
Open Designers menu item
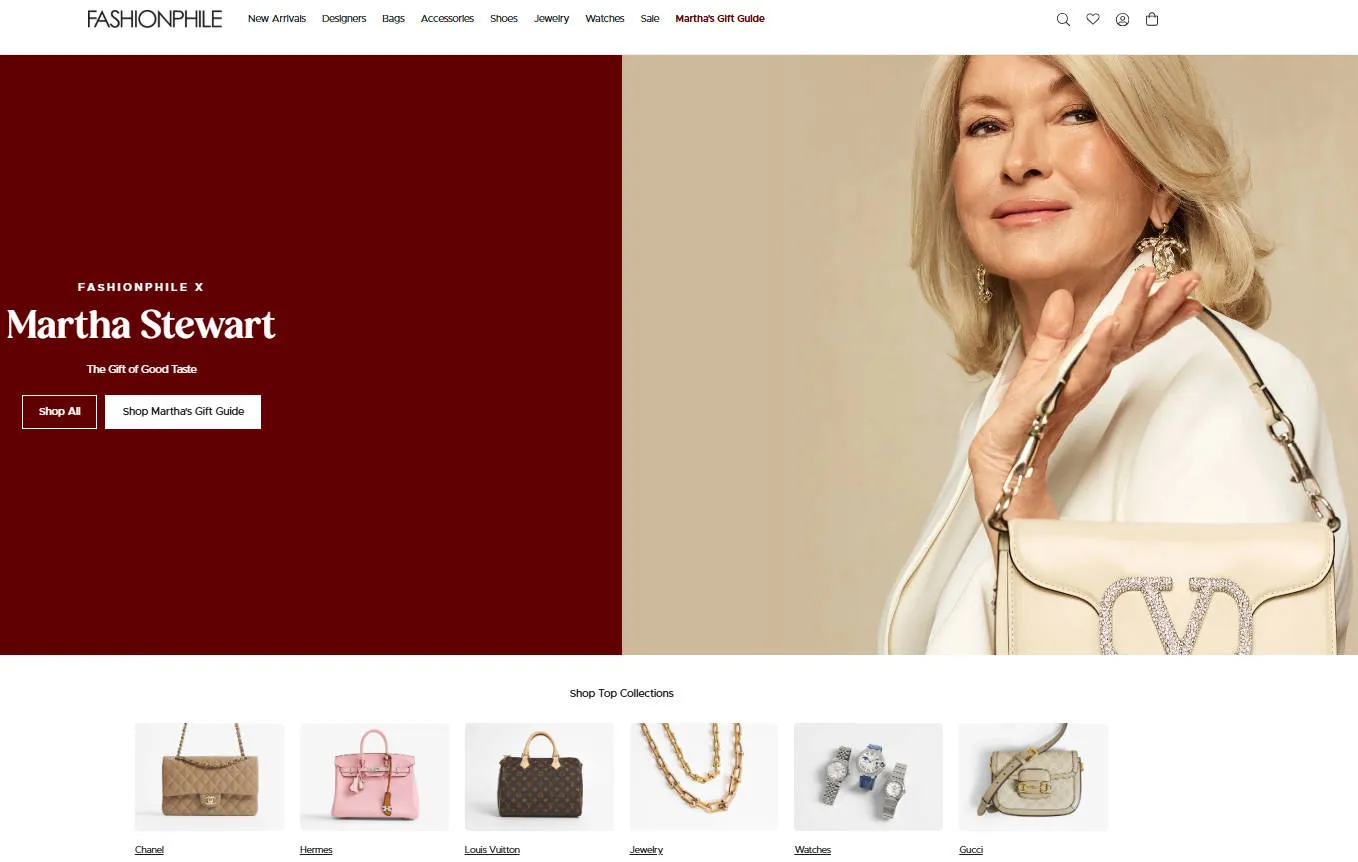[344, 19]
